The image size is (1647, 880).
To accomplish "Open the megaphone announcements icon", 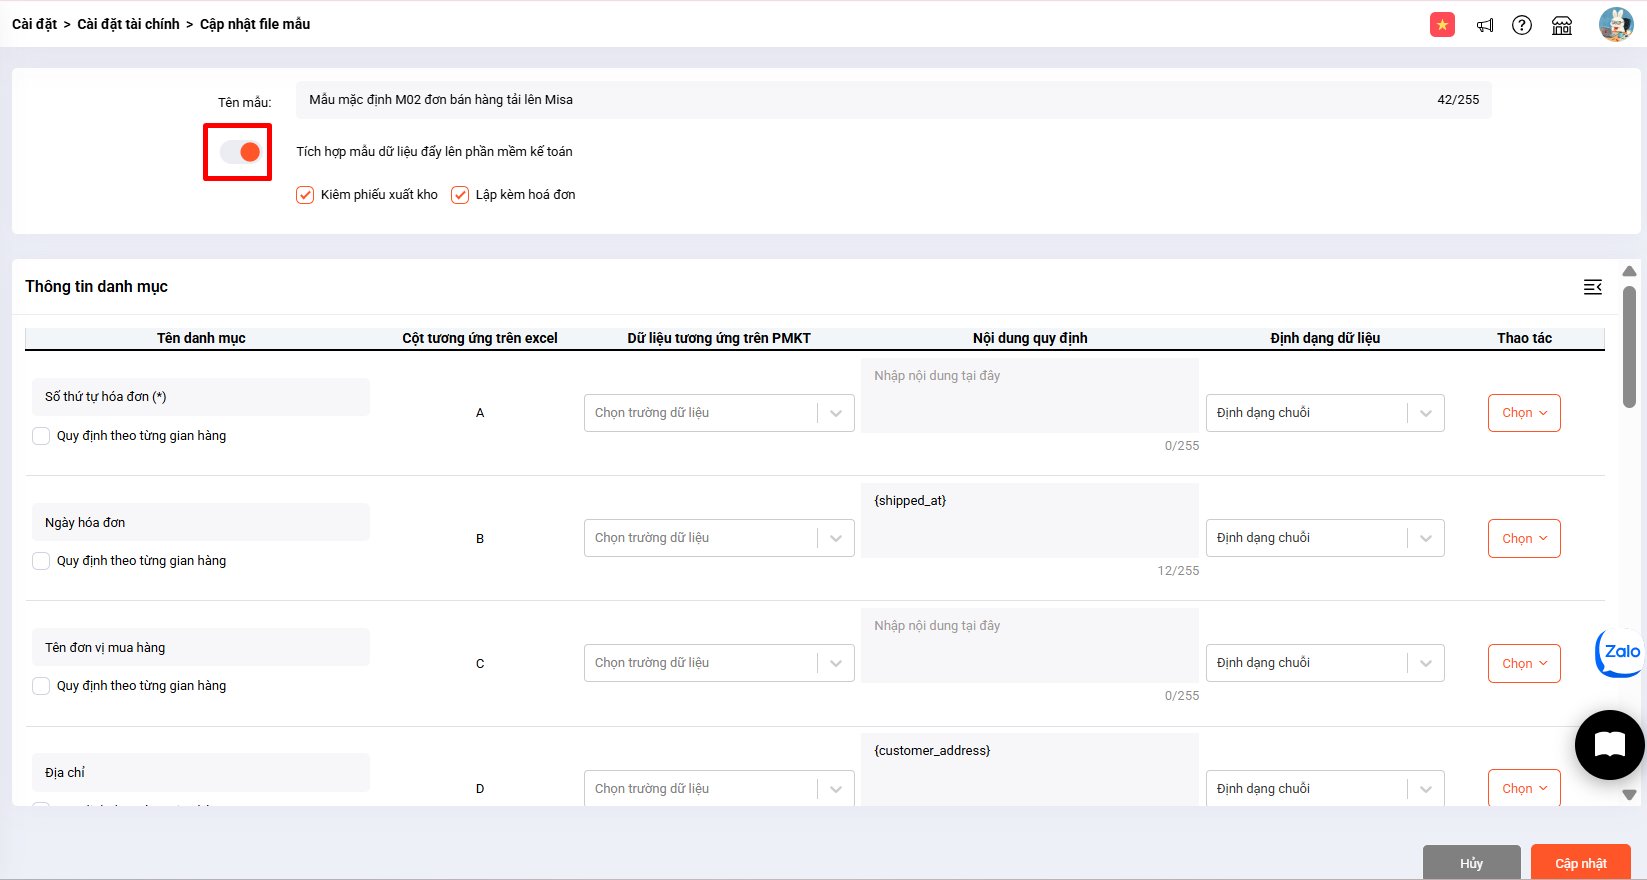I will click(1485, 25).
